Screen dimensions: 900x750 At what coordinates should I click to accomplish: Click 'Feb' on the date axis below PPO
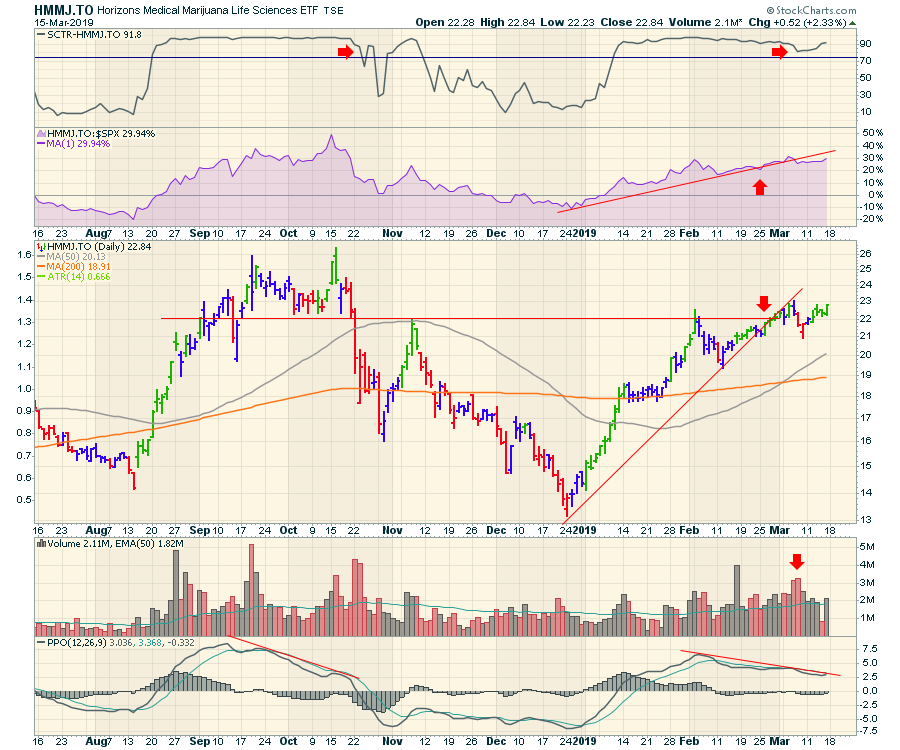689,741
